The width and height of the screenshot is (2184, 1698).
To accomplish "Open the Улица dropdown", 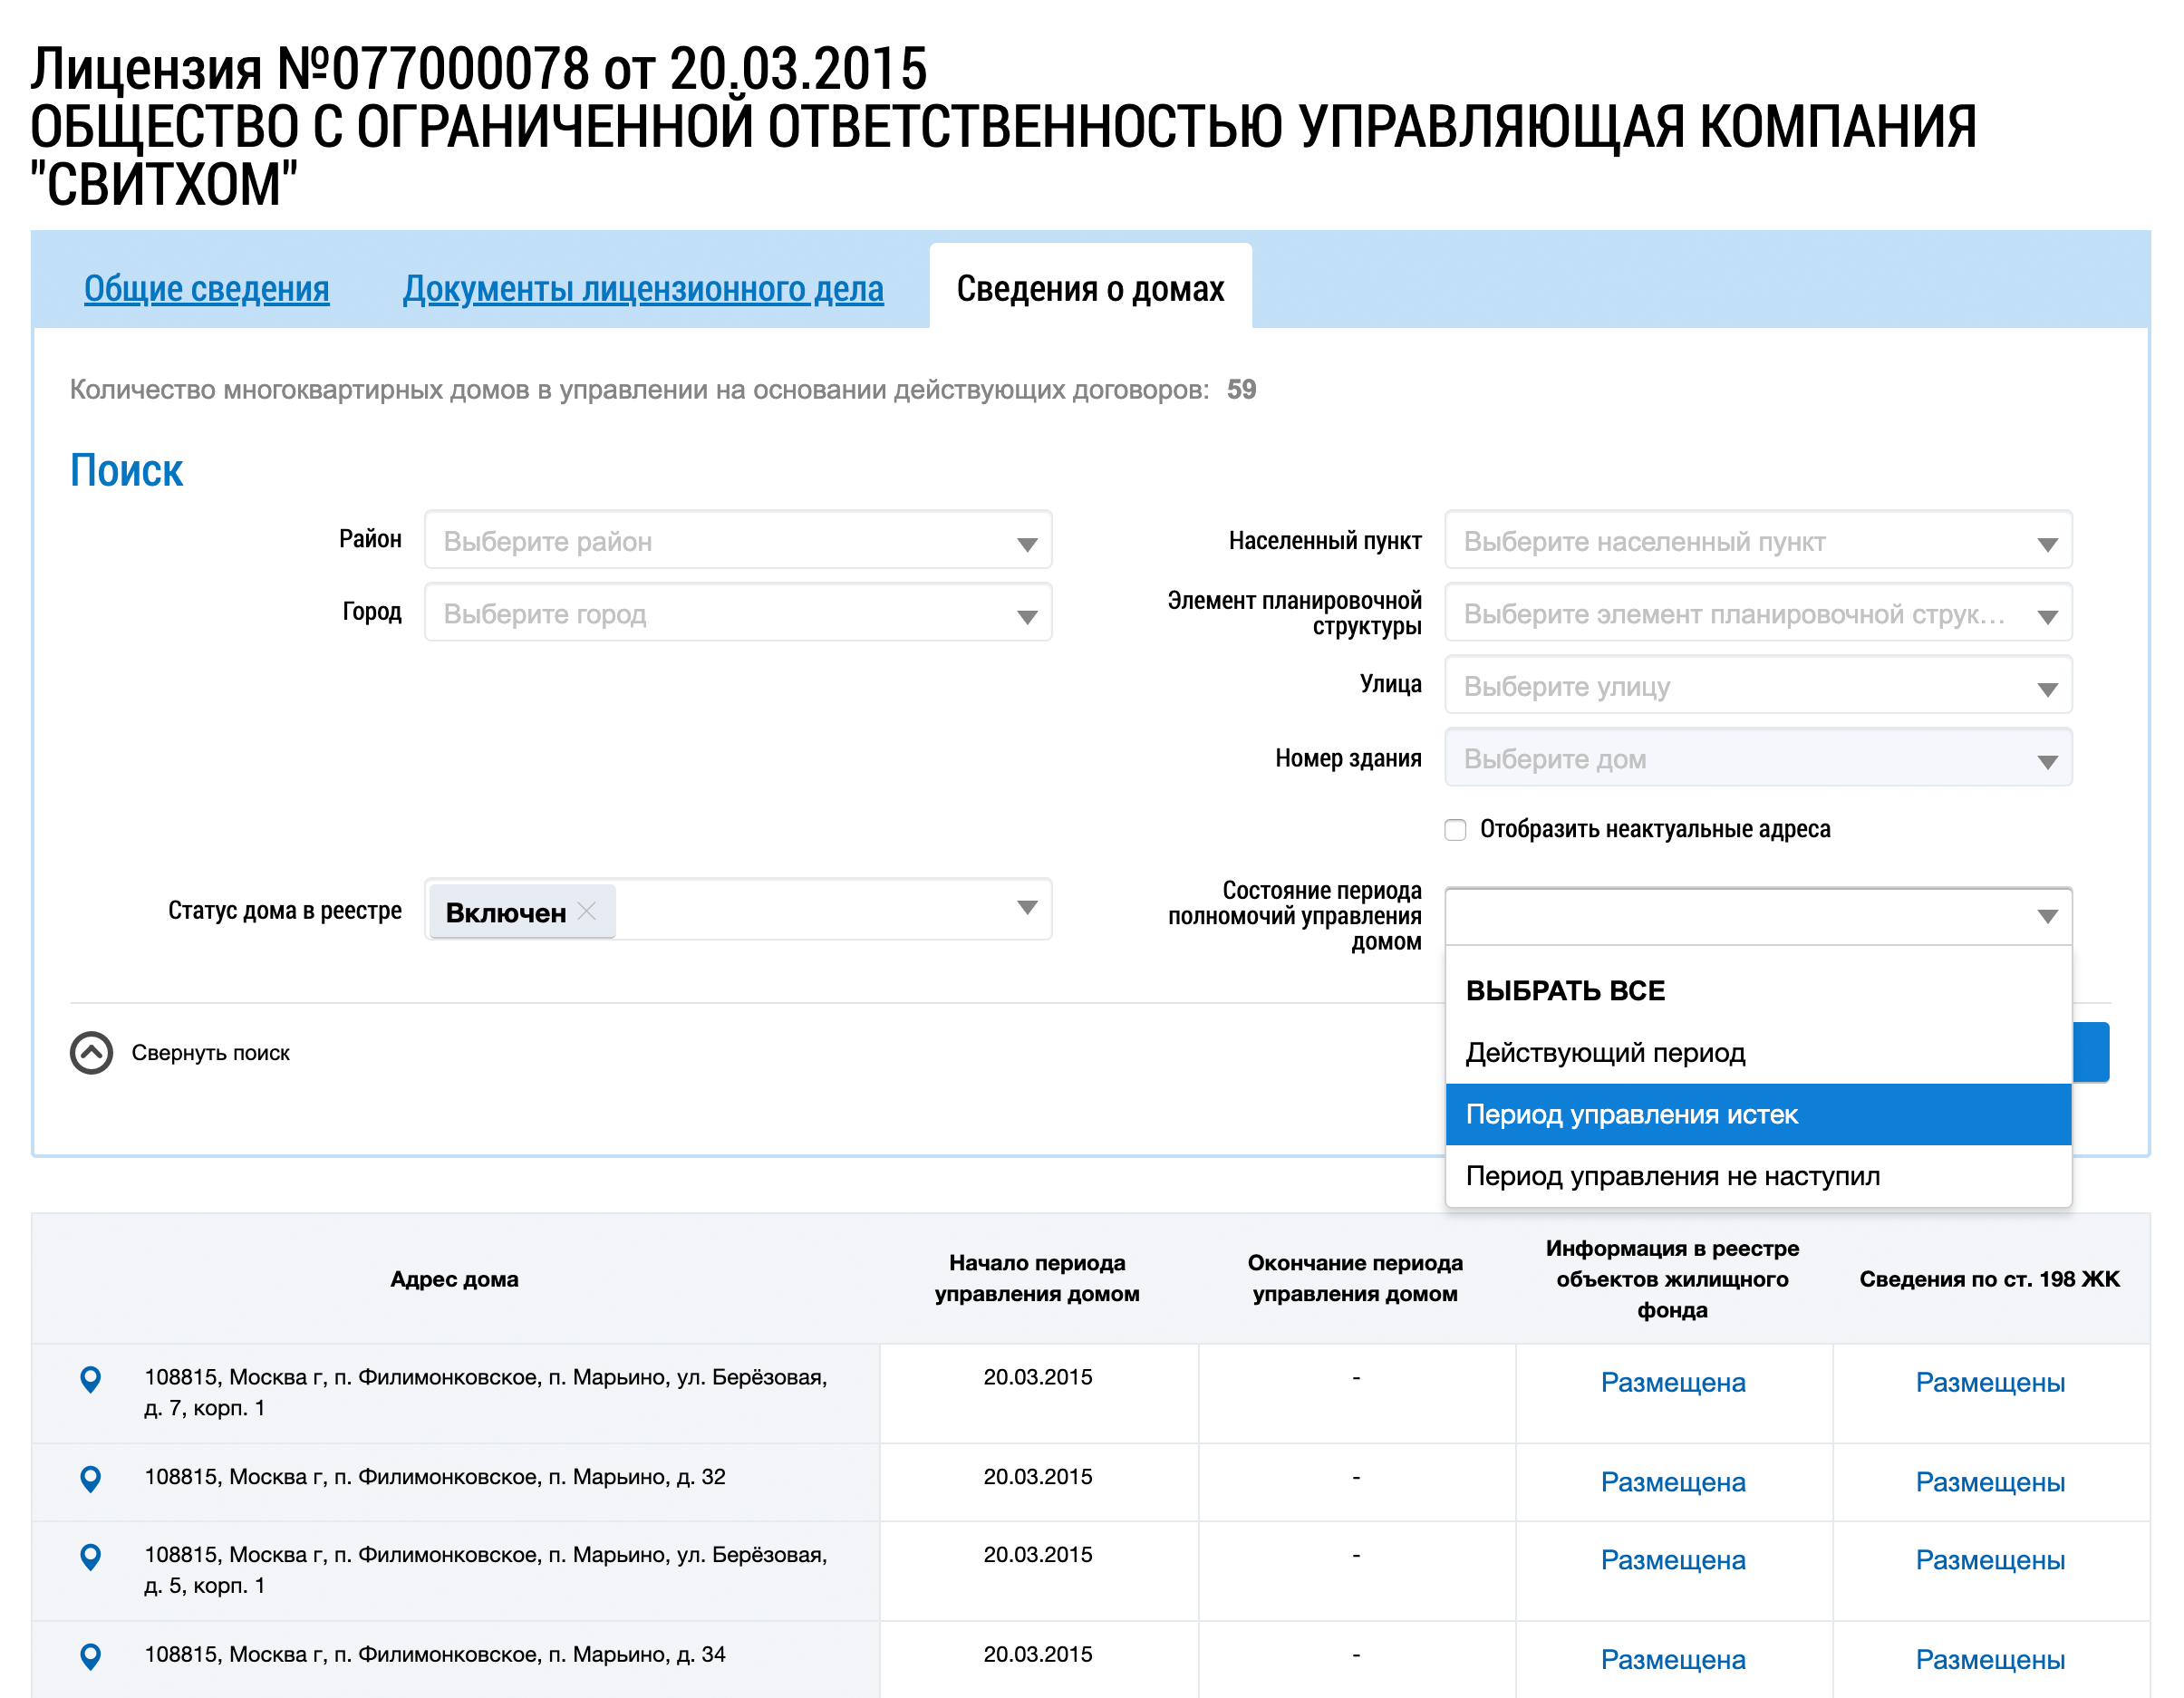I will tap(1758, 686).
